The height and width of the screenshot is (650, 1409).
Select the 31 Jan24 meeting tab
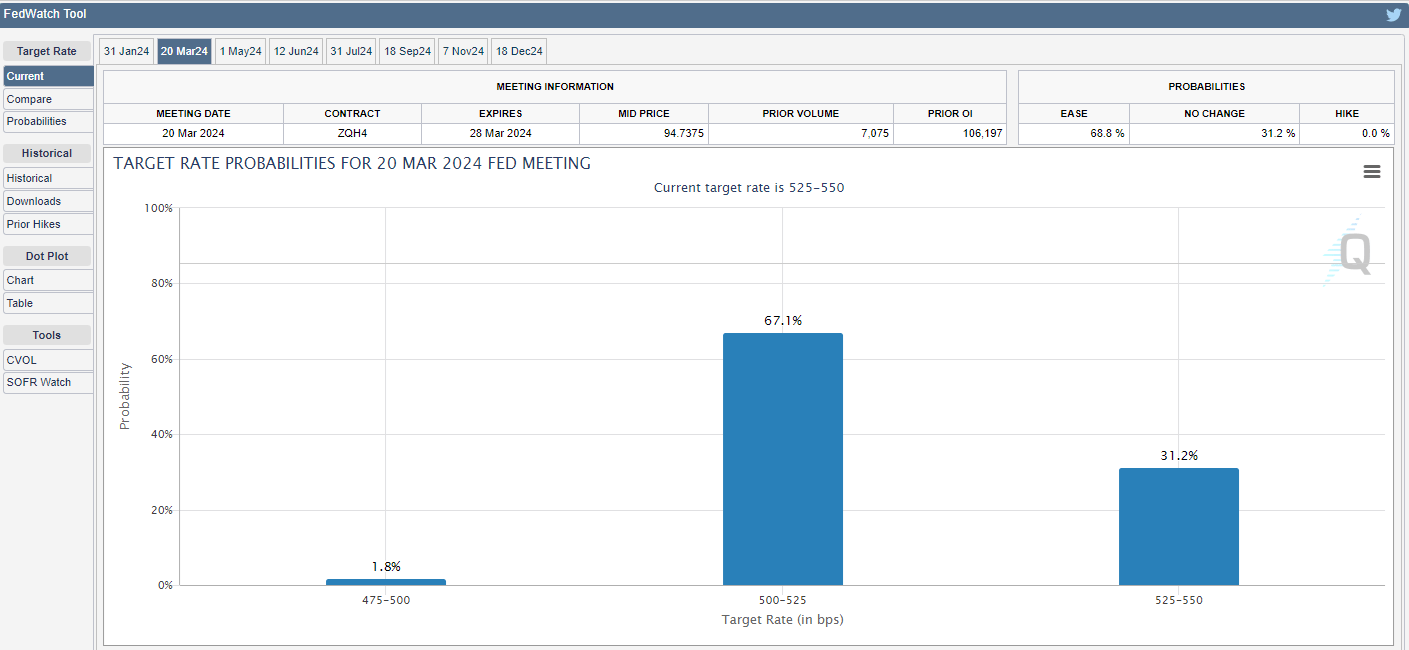(126, 51)
